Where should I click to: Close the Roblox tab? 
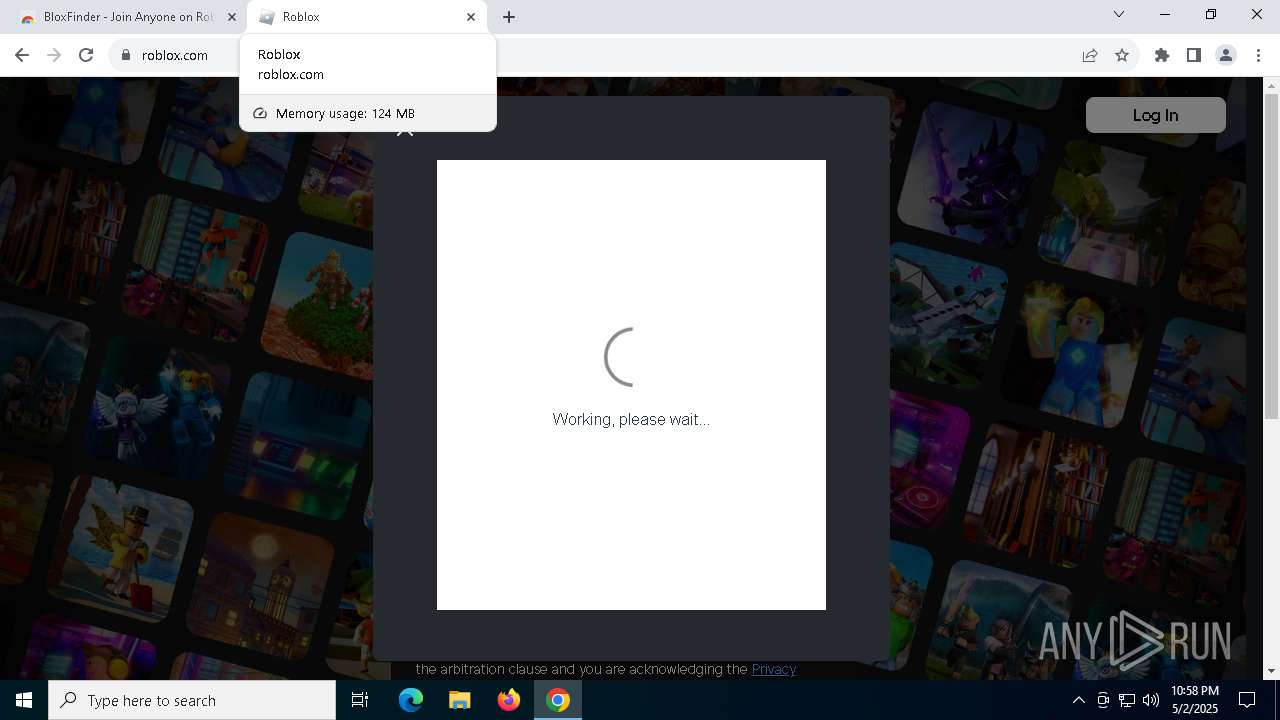tap(471, 17)
